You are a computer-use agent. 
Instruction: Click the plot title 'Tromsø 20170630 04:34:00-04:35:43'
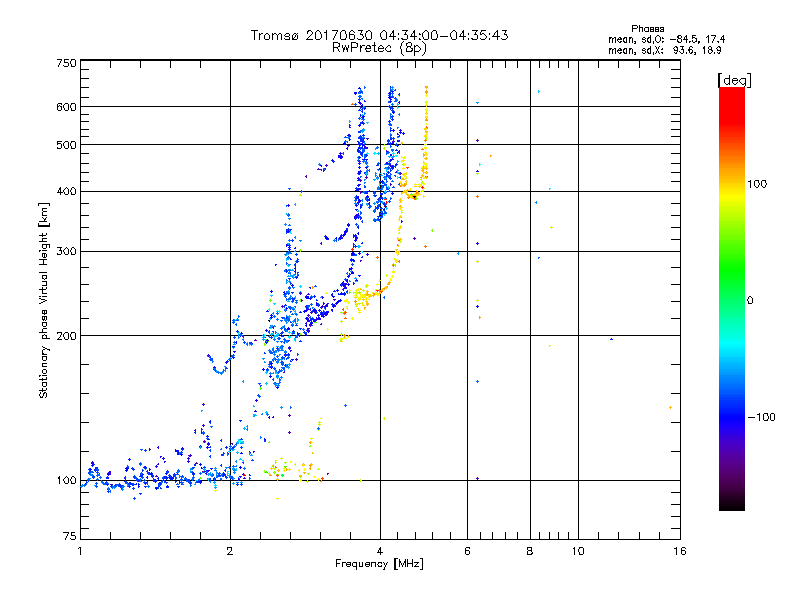click(x=380, y=35)
